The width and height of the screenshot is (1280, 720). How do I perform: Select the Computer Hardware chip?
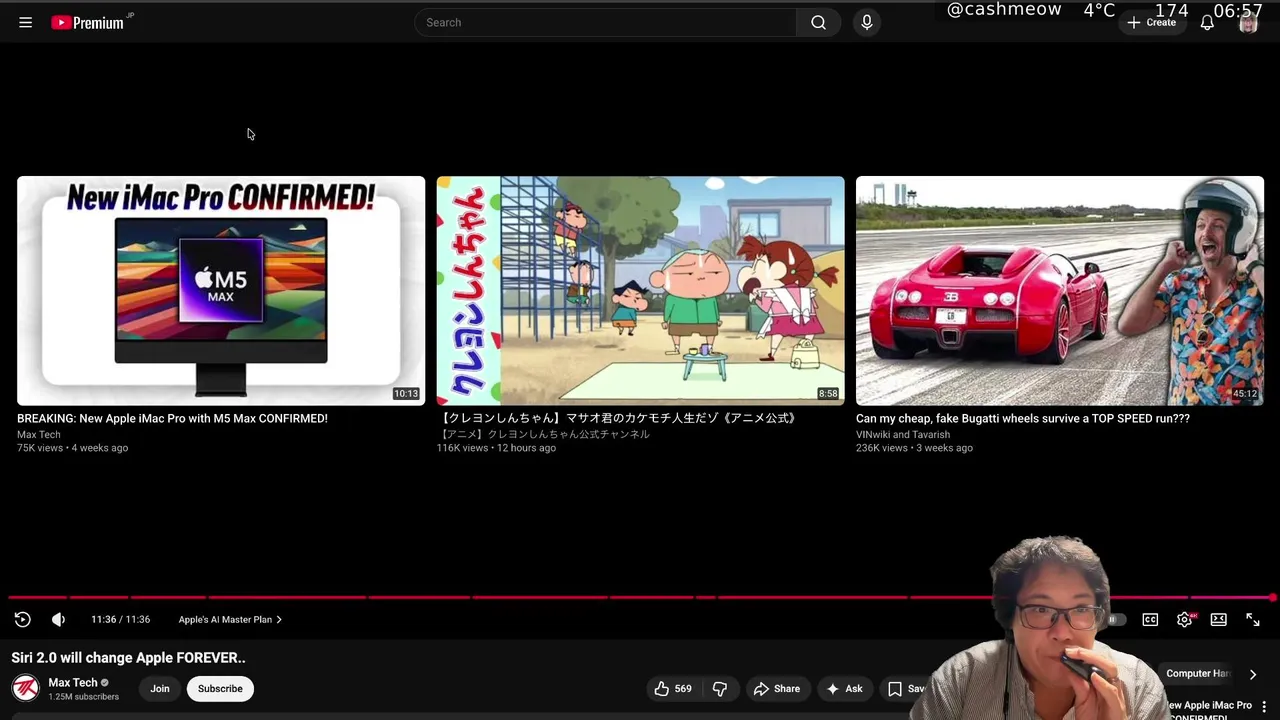click(1197, 674)
